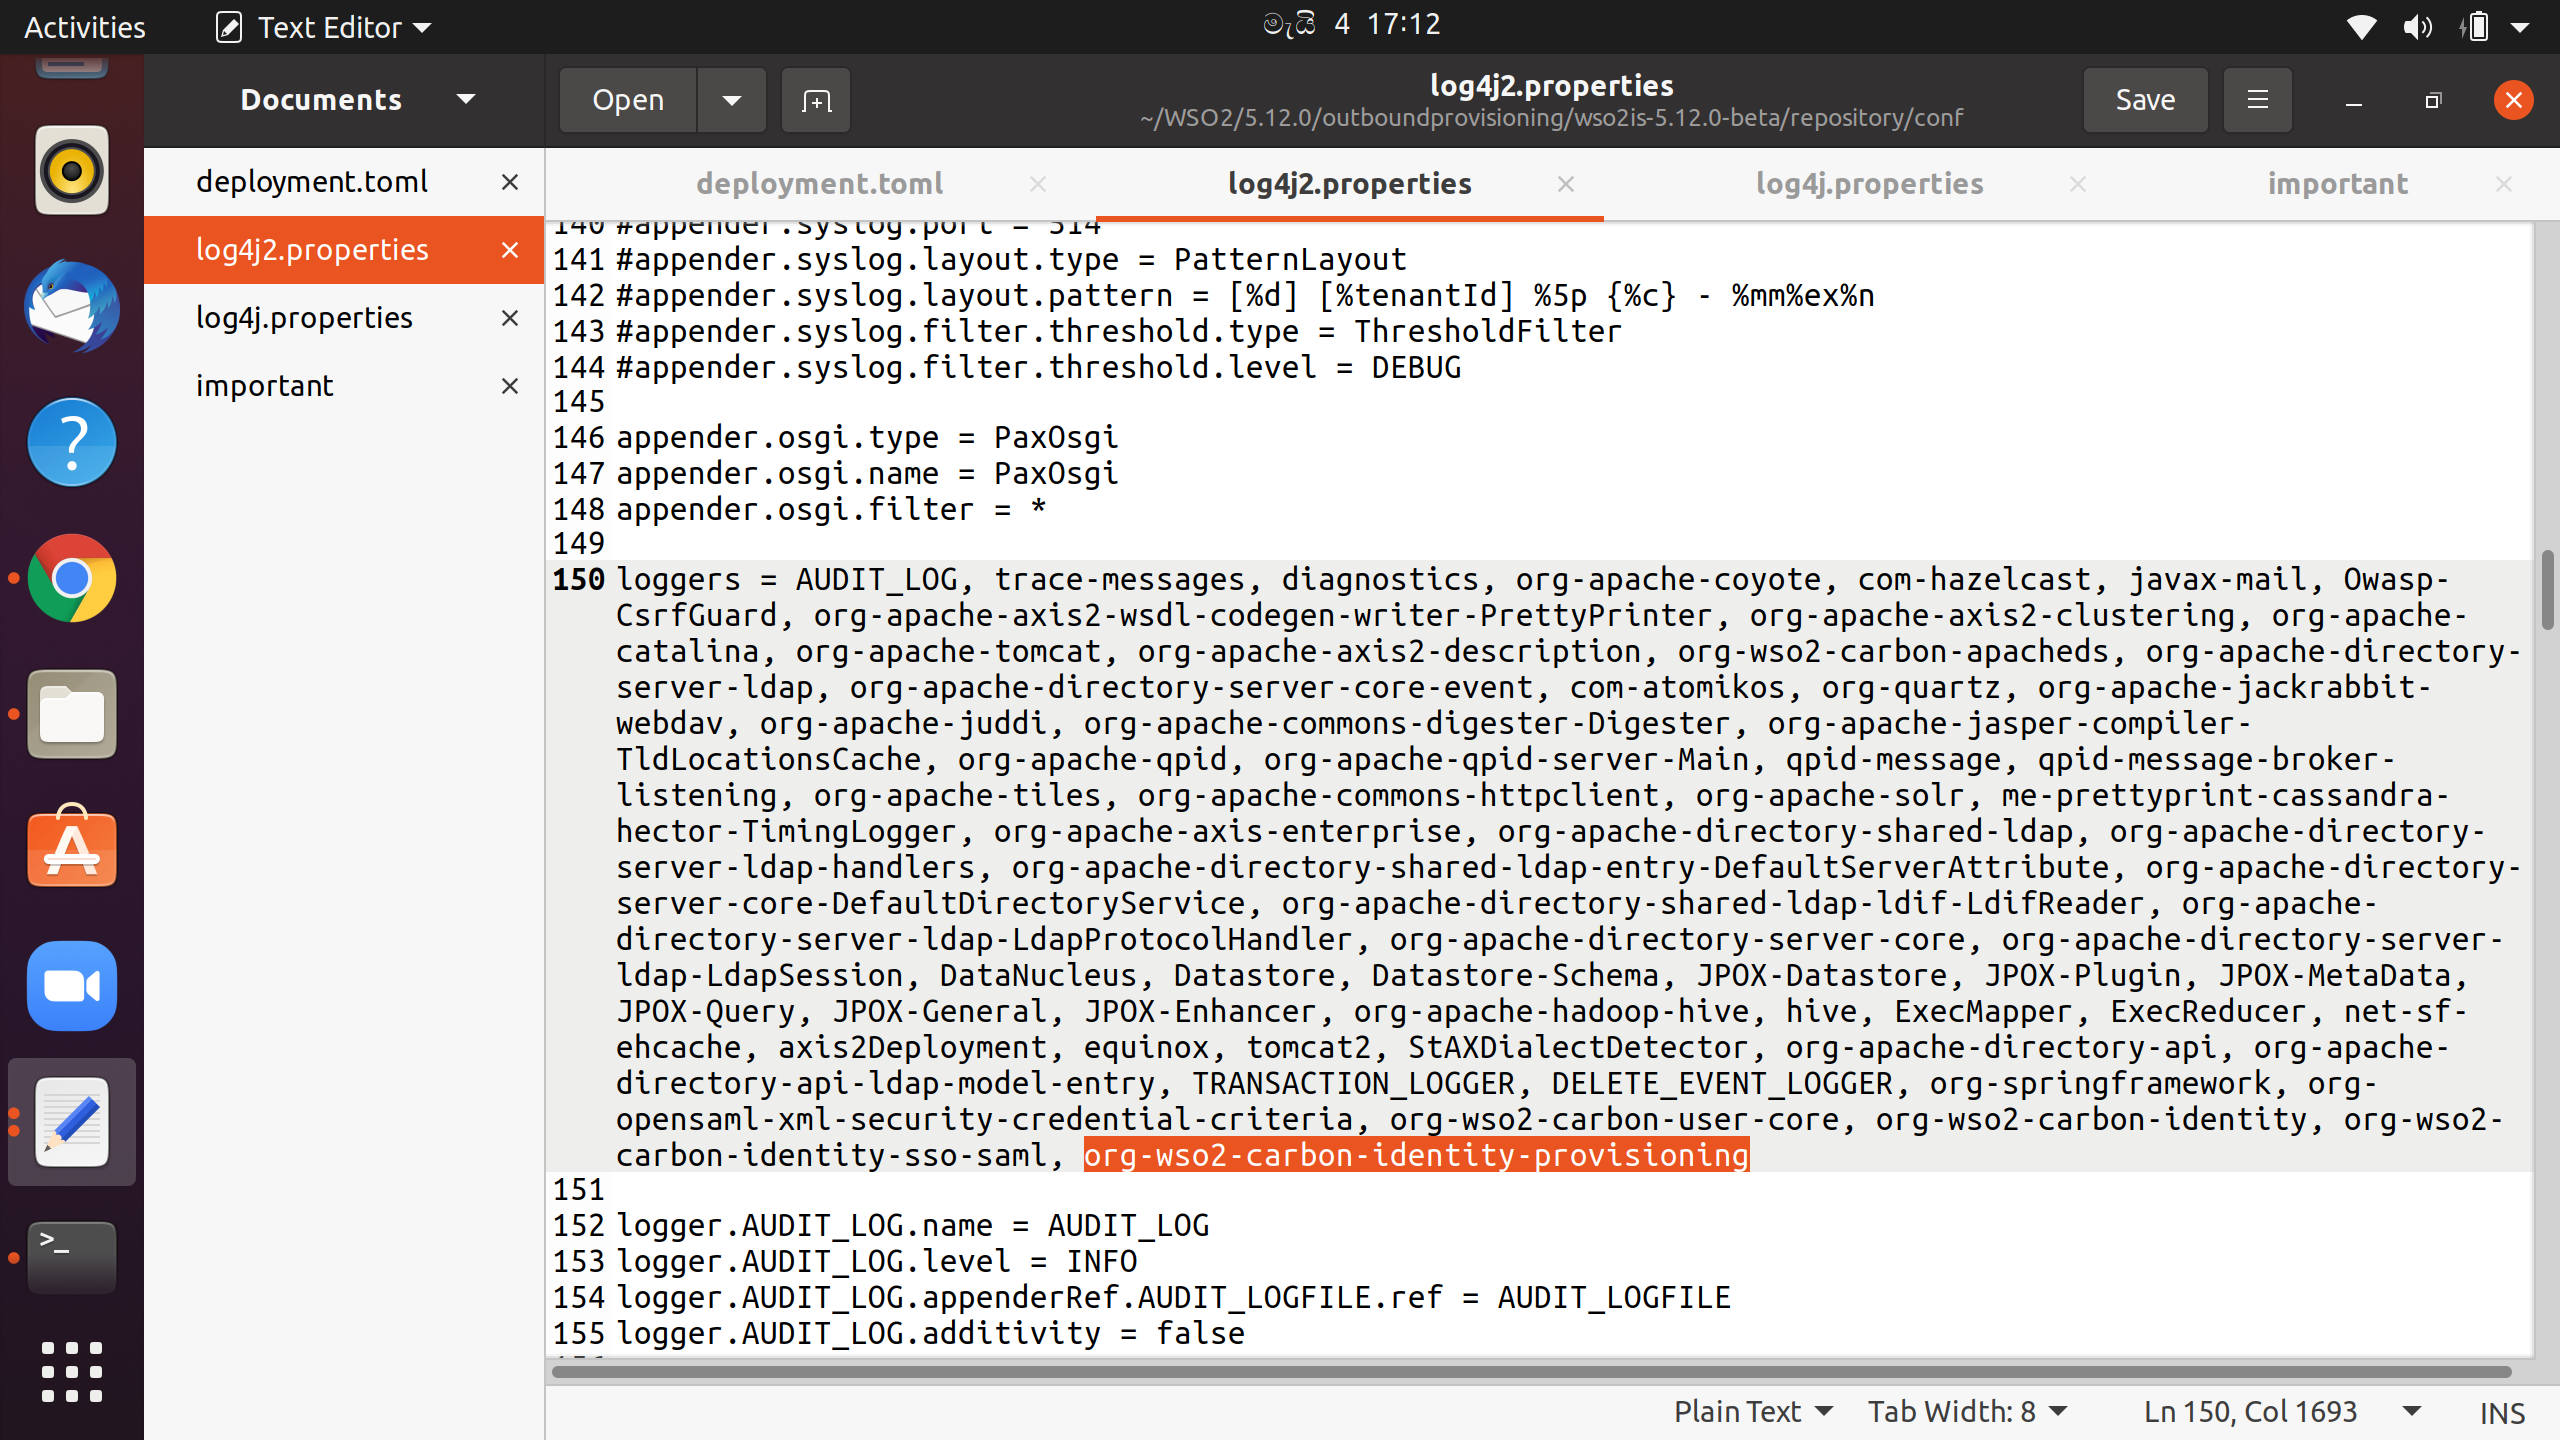Switch to the log4j.properties tab
The image size is (2560, 1440).
1870,183
